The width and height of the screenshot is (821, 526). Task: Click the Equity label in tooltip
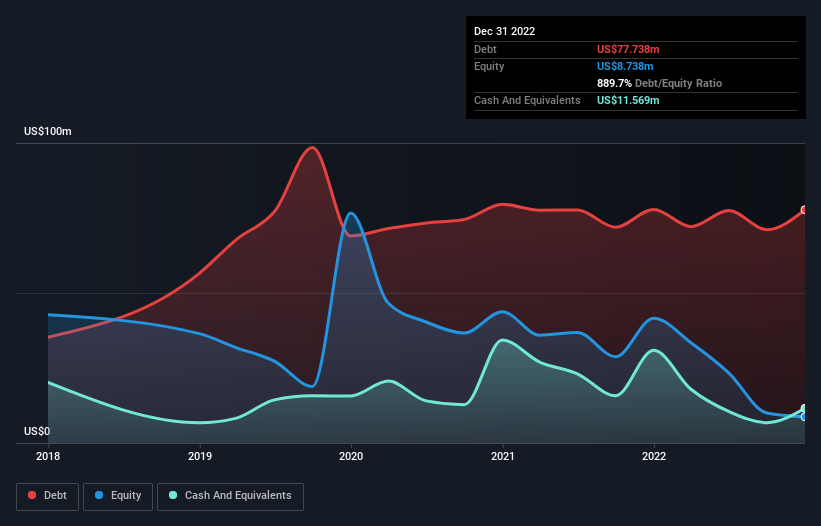point(489,66)
